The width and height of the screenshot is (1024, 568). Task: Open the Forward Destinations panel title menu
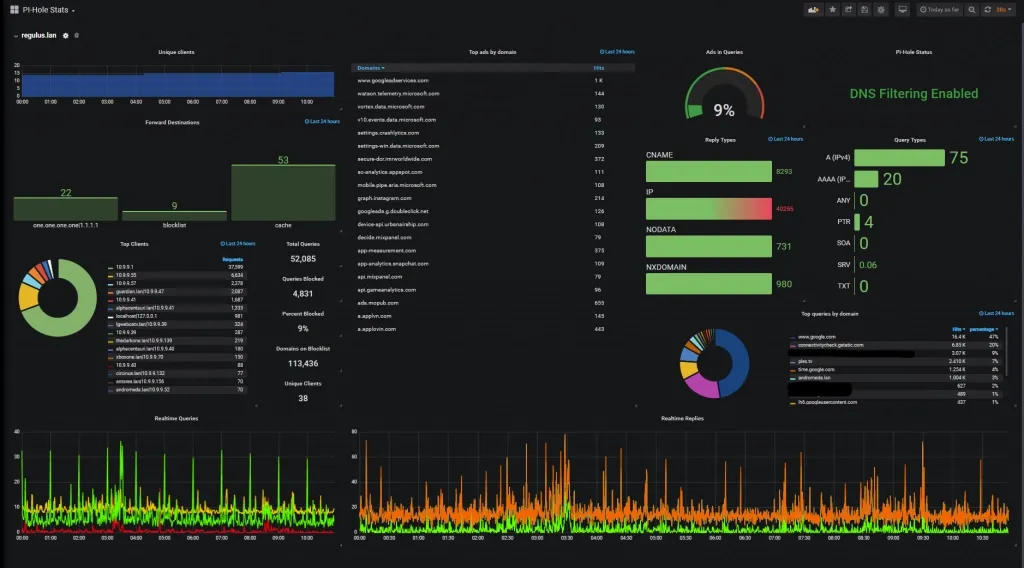(172, 122)
